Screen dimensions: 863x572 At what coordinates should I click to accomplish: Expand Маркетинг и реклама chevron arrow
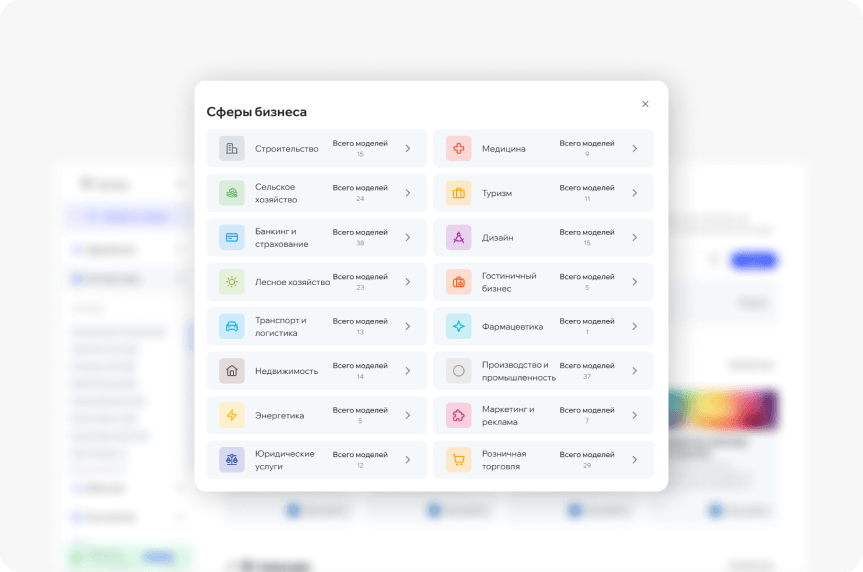pos(634,415)
